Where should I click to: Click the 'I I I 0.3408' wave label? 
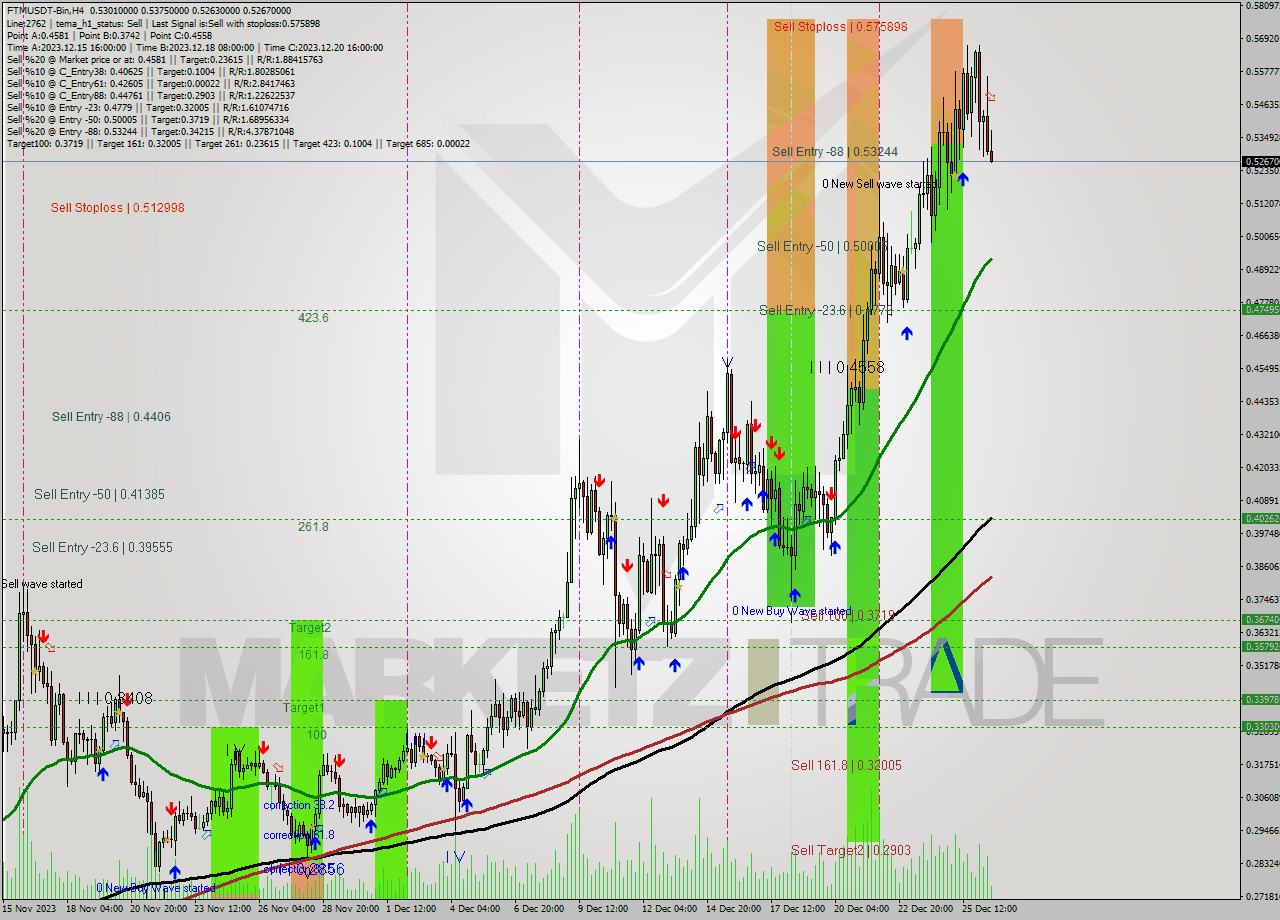(115, 699)
